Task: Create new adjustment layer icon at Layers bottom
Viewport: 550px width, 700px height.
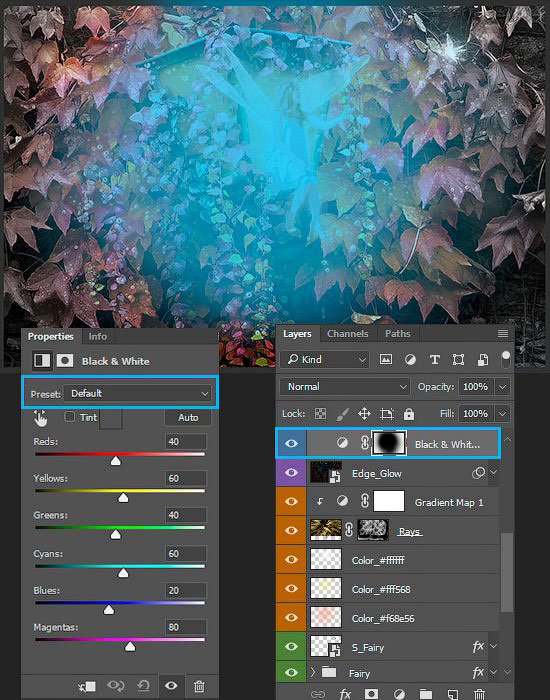Action: coord(399,693)
